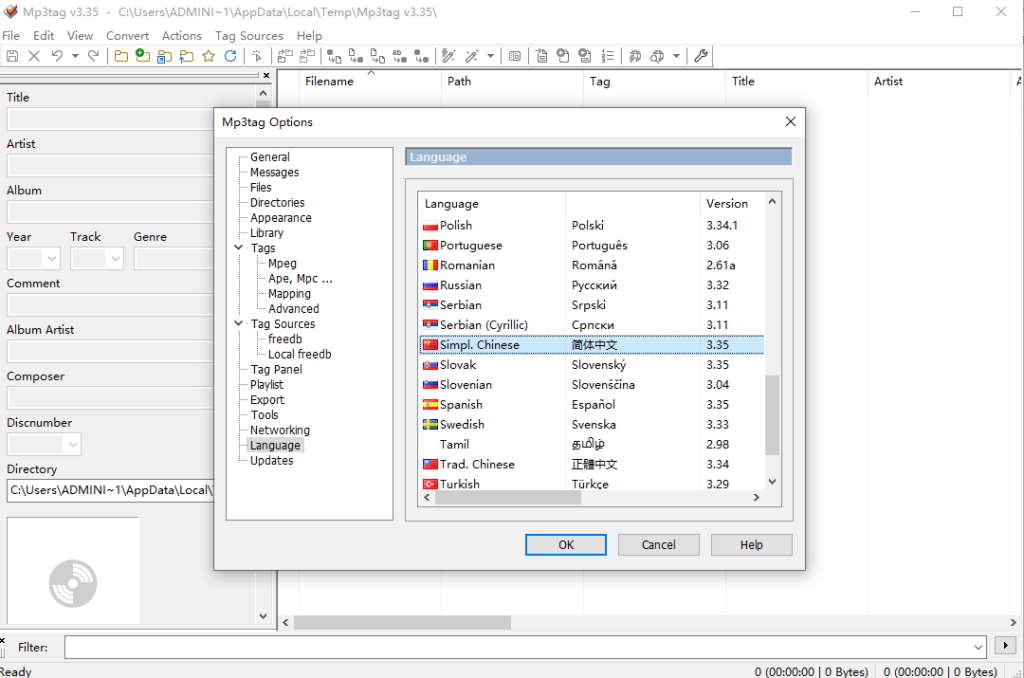Screen dimensions: 1024x678
Task: Click the favorite star icon
Action: [x=208, y=56]
